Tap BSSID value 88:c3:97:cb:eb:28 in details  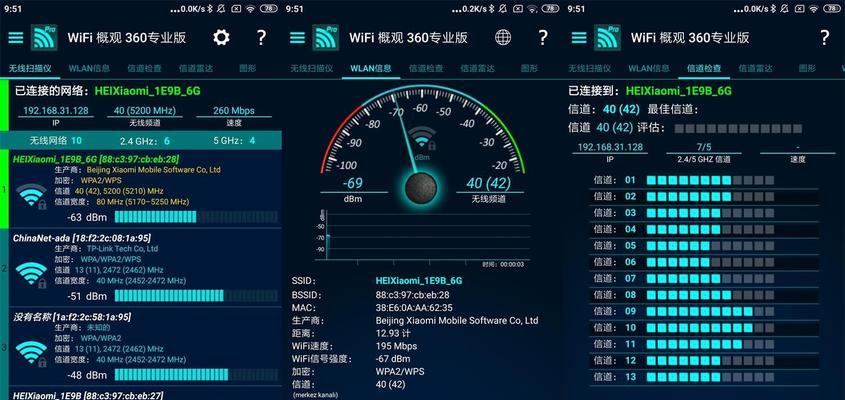(x=412, y=295)
